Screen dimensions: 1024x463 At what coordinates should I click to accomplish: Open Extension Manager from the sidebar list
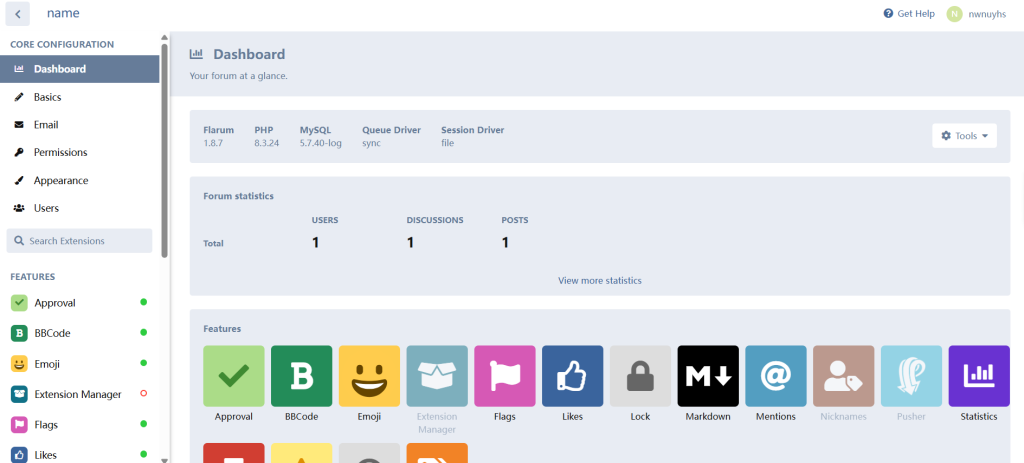(80, 394)
